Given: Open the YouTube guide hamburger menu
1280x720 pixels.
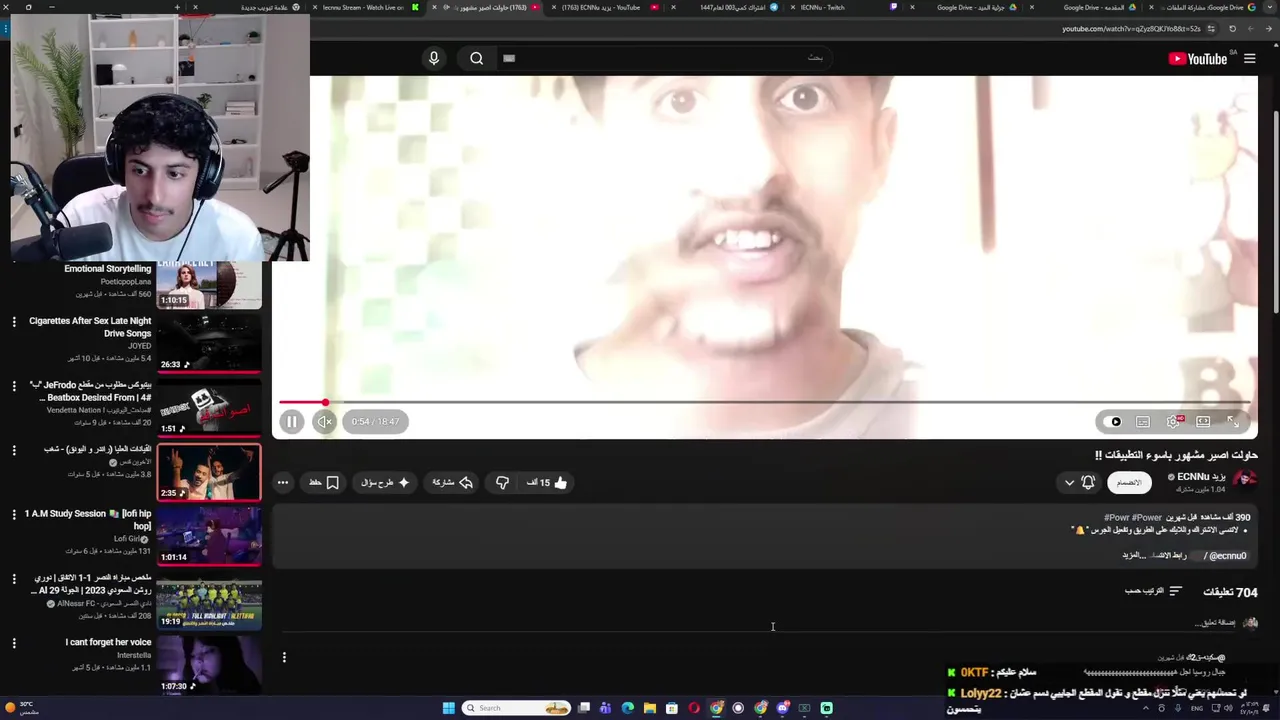Looking at the screenshot, I should 1249,58.
